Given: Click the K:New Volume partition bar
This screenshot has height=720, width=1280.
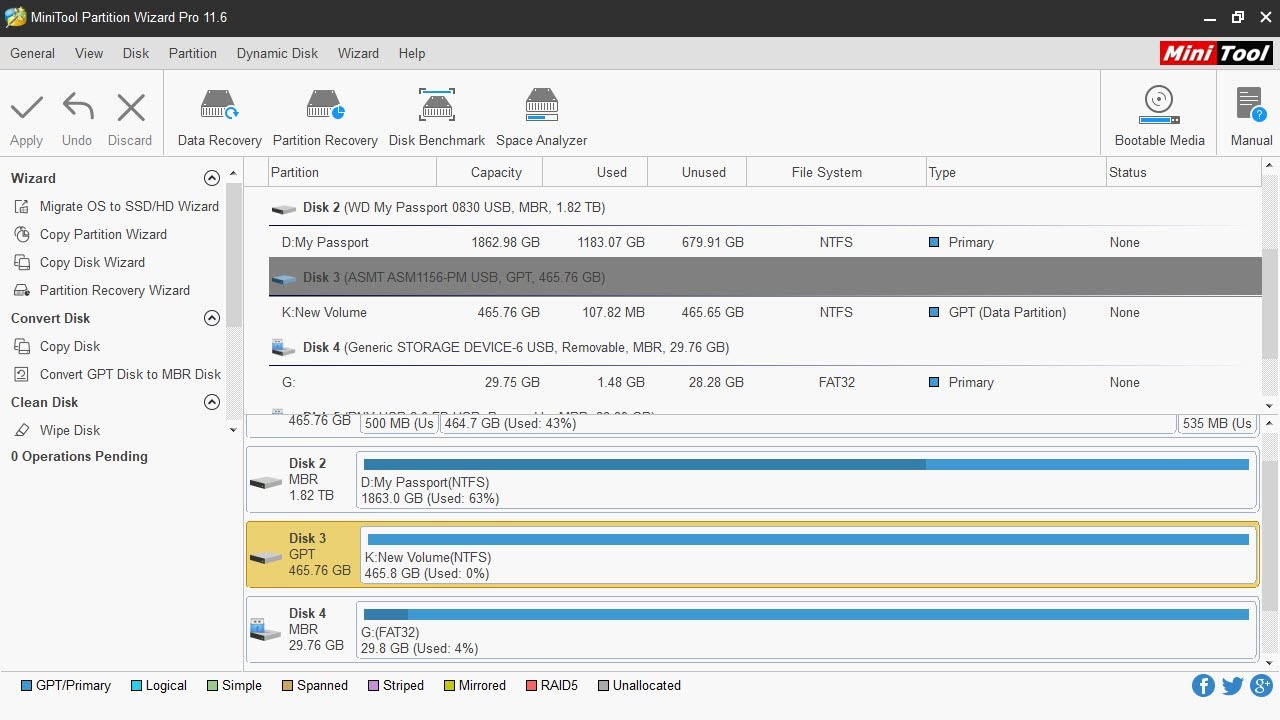Looking at the screenshot, I should [809, 539].
